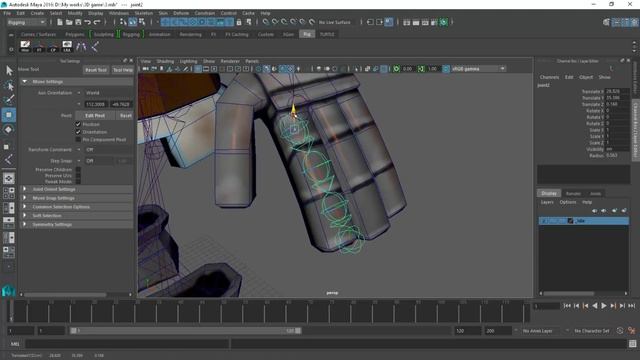
Task: Select the arrow Select tool in toolbox
Action: click(x=9, y=71)
